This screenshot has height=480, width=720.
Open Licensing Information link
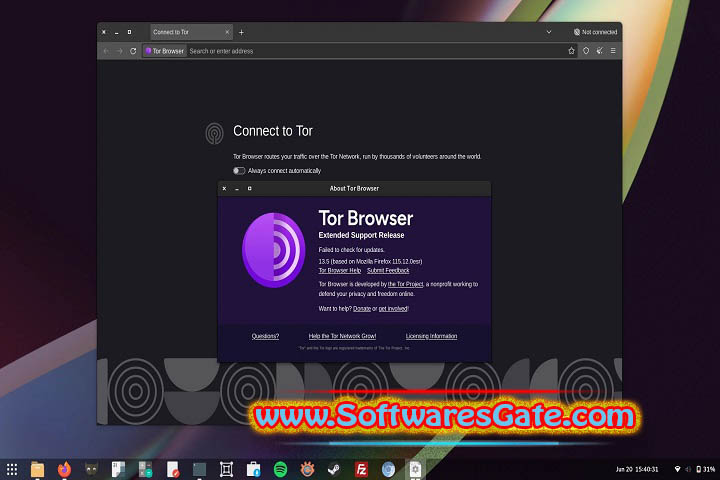(x=431, y=336)
